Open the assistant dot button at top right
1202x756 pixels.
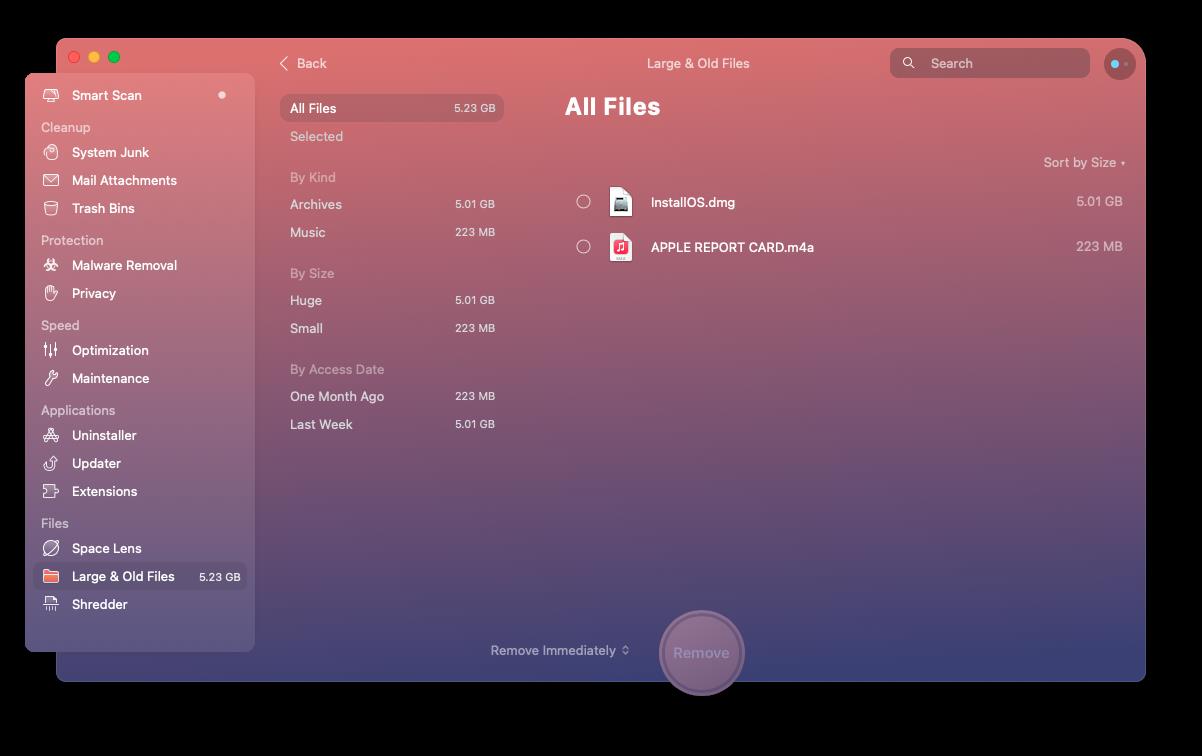tap(1119, 64)
